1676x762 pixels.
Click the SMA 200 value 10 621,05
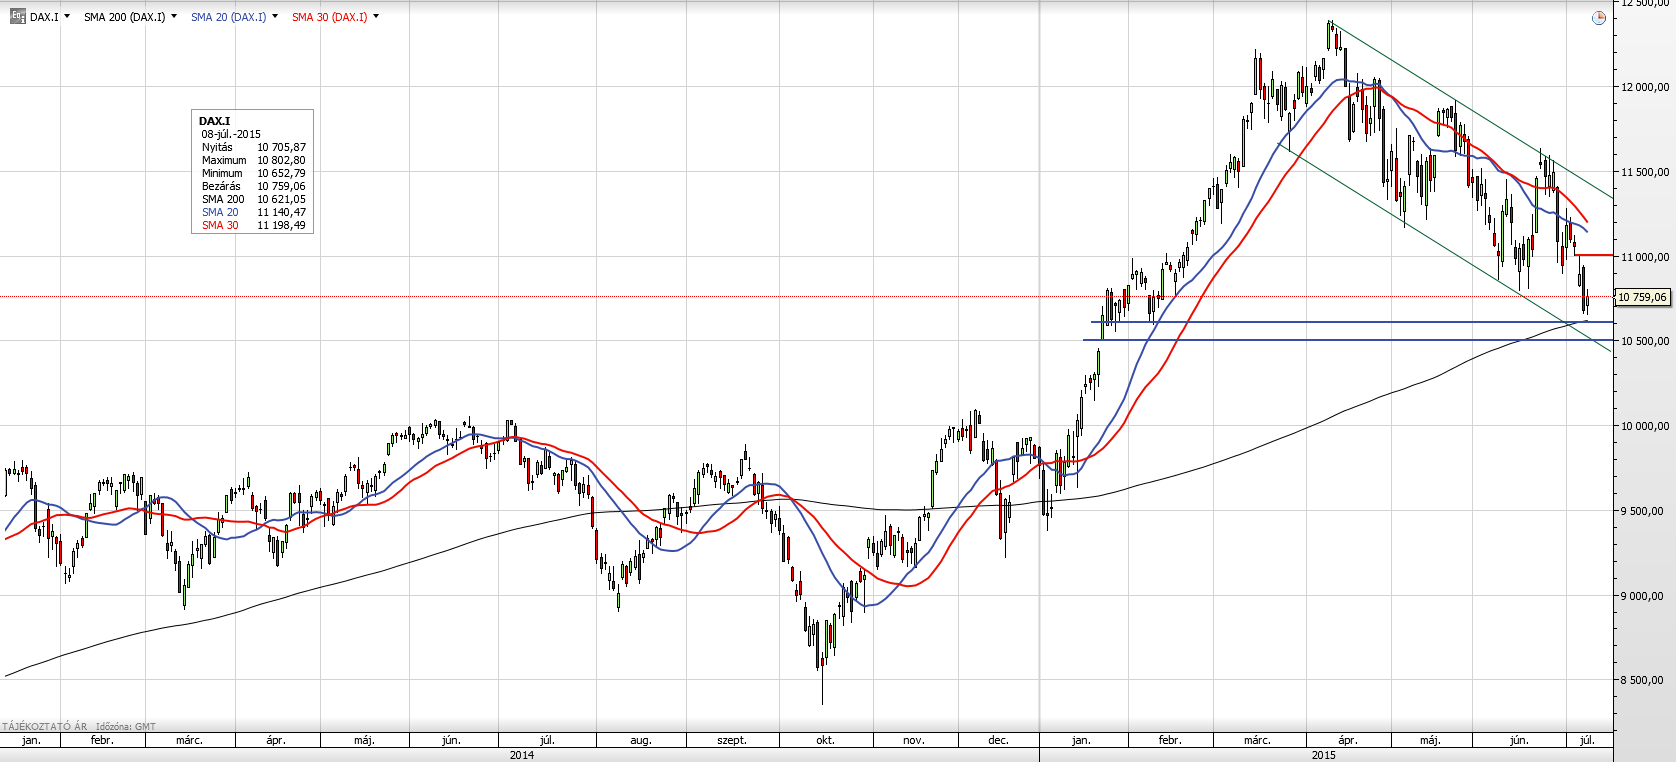tap(281, 199)
